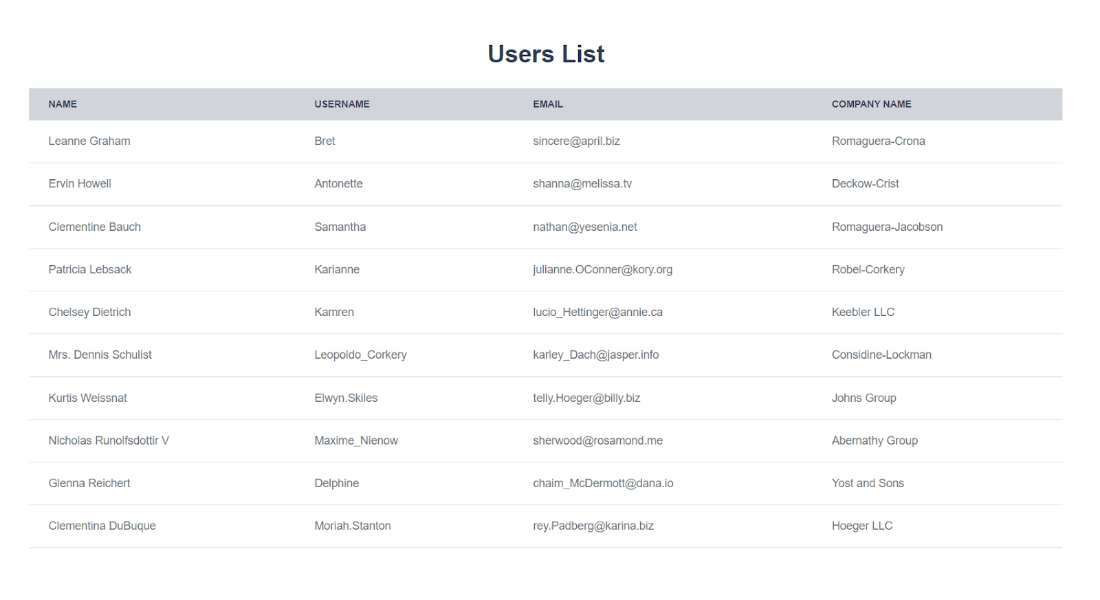
Task: Click the username Delphine
Action: click(x=337, y=484)
